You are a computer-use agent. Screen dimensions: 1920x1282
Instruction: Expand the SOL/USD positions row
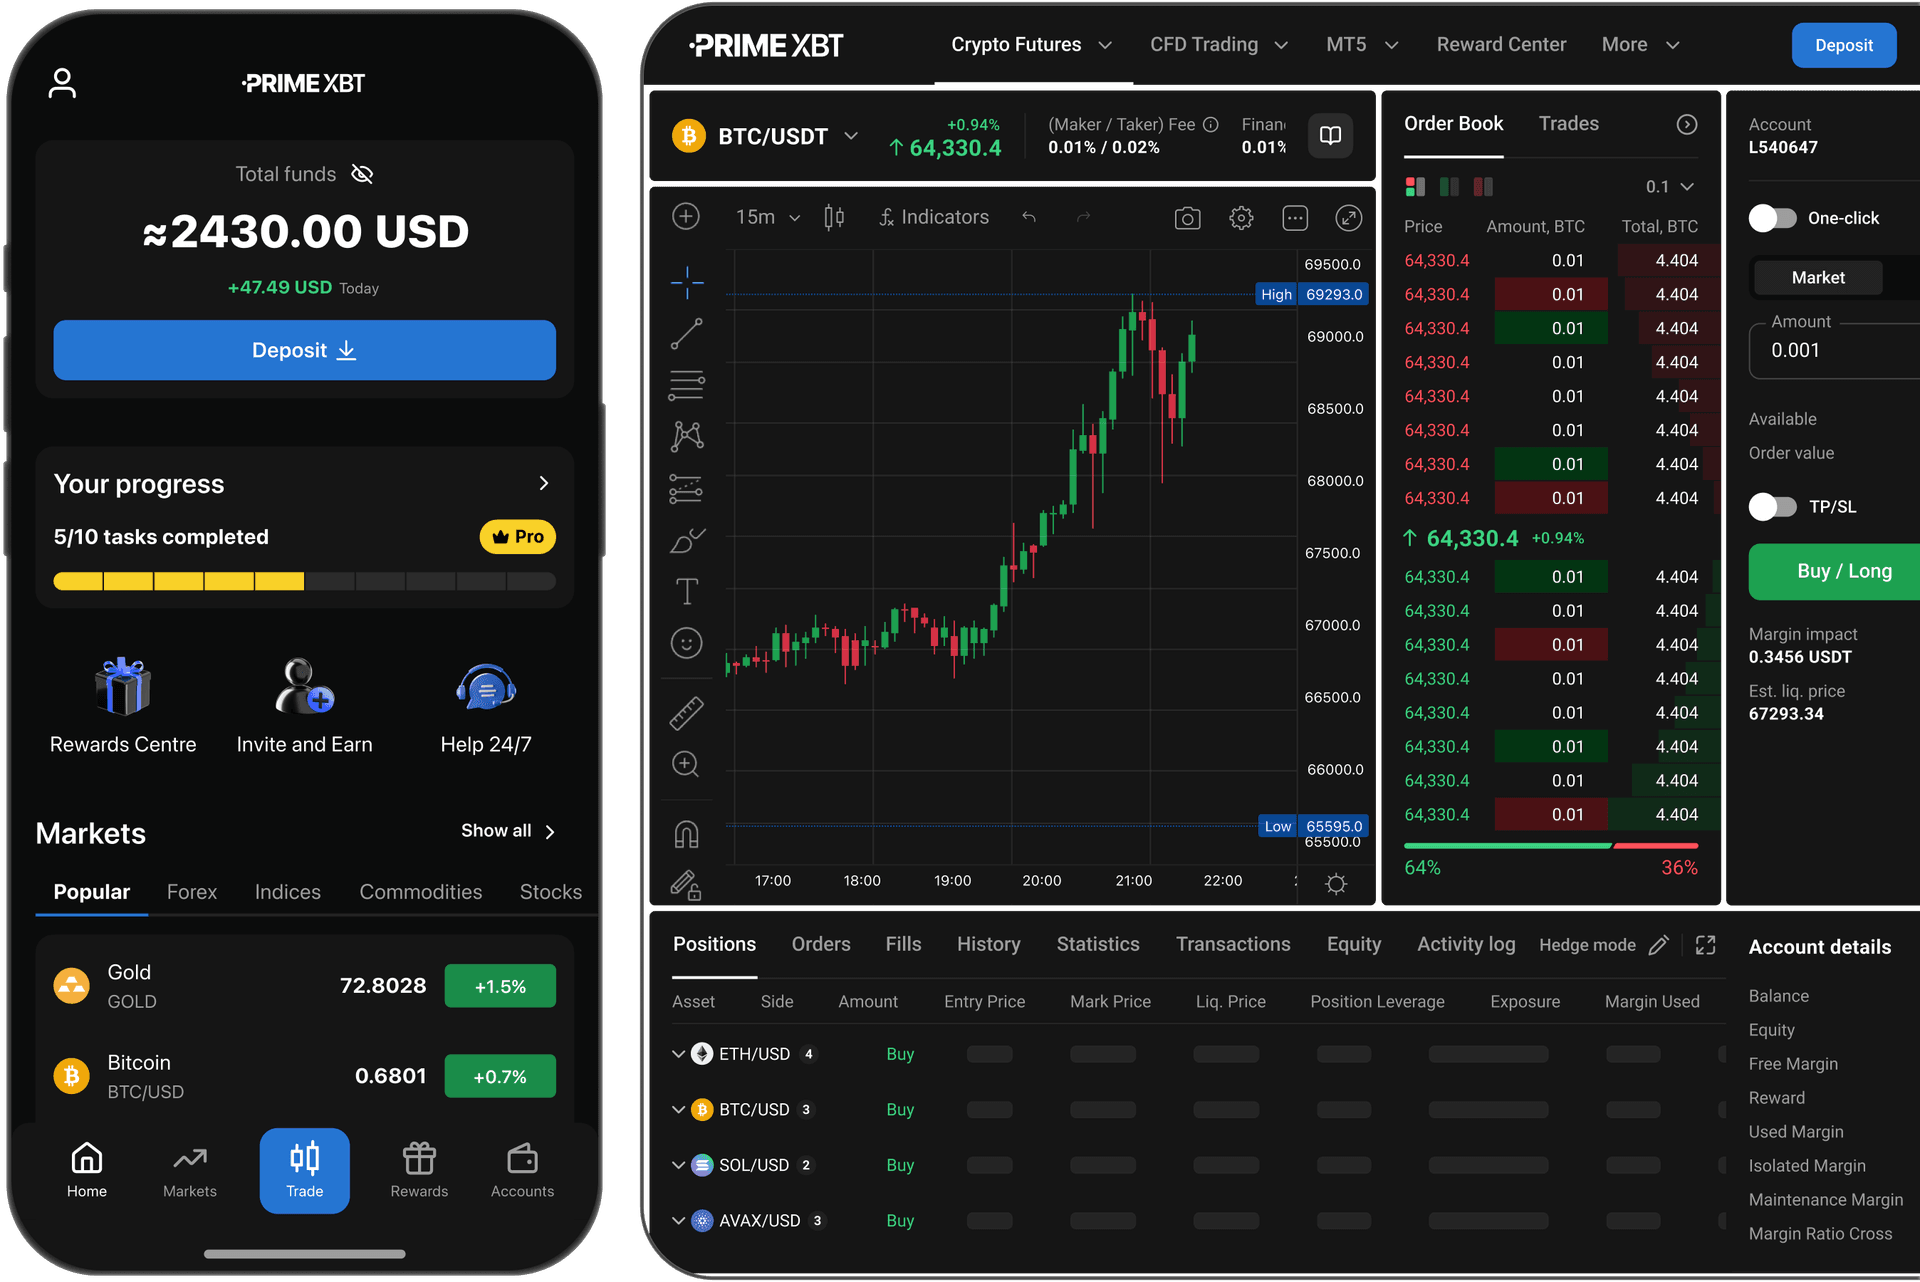pos(678,1165)
